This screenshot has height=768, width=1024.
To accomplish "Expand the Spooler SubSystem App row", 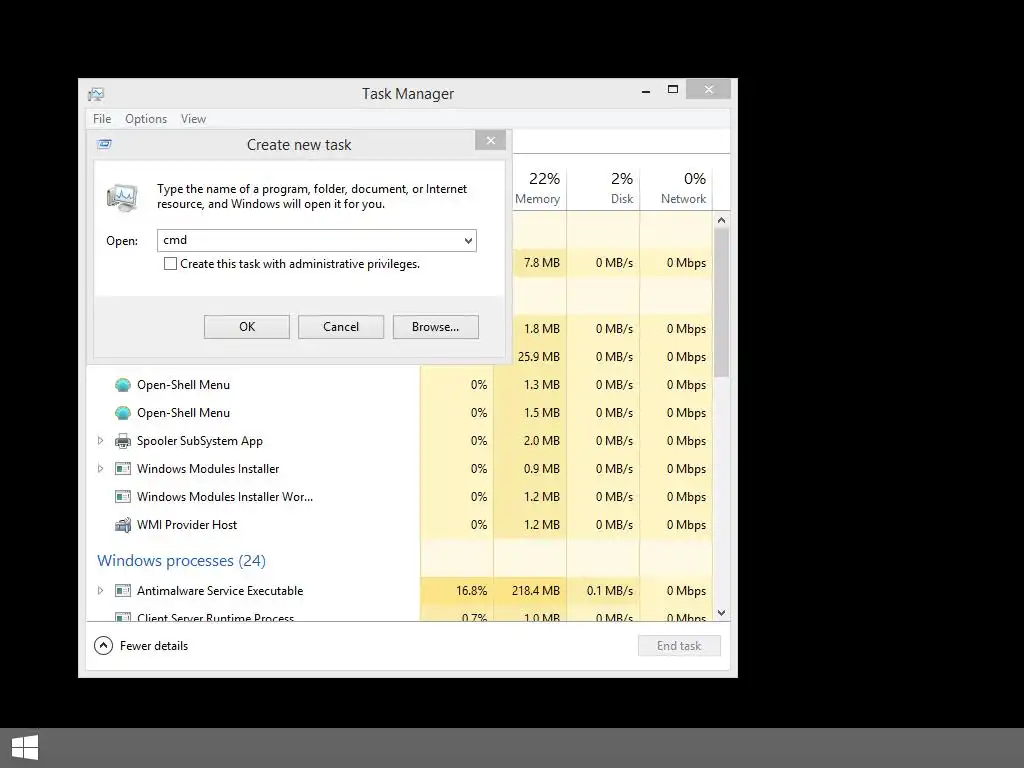I will (100, 441).
